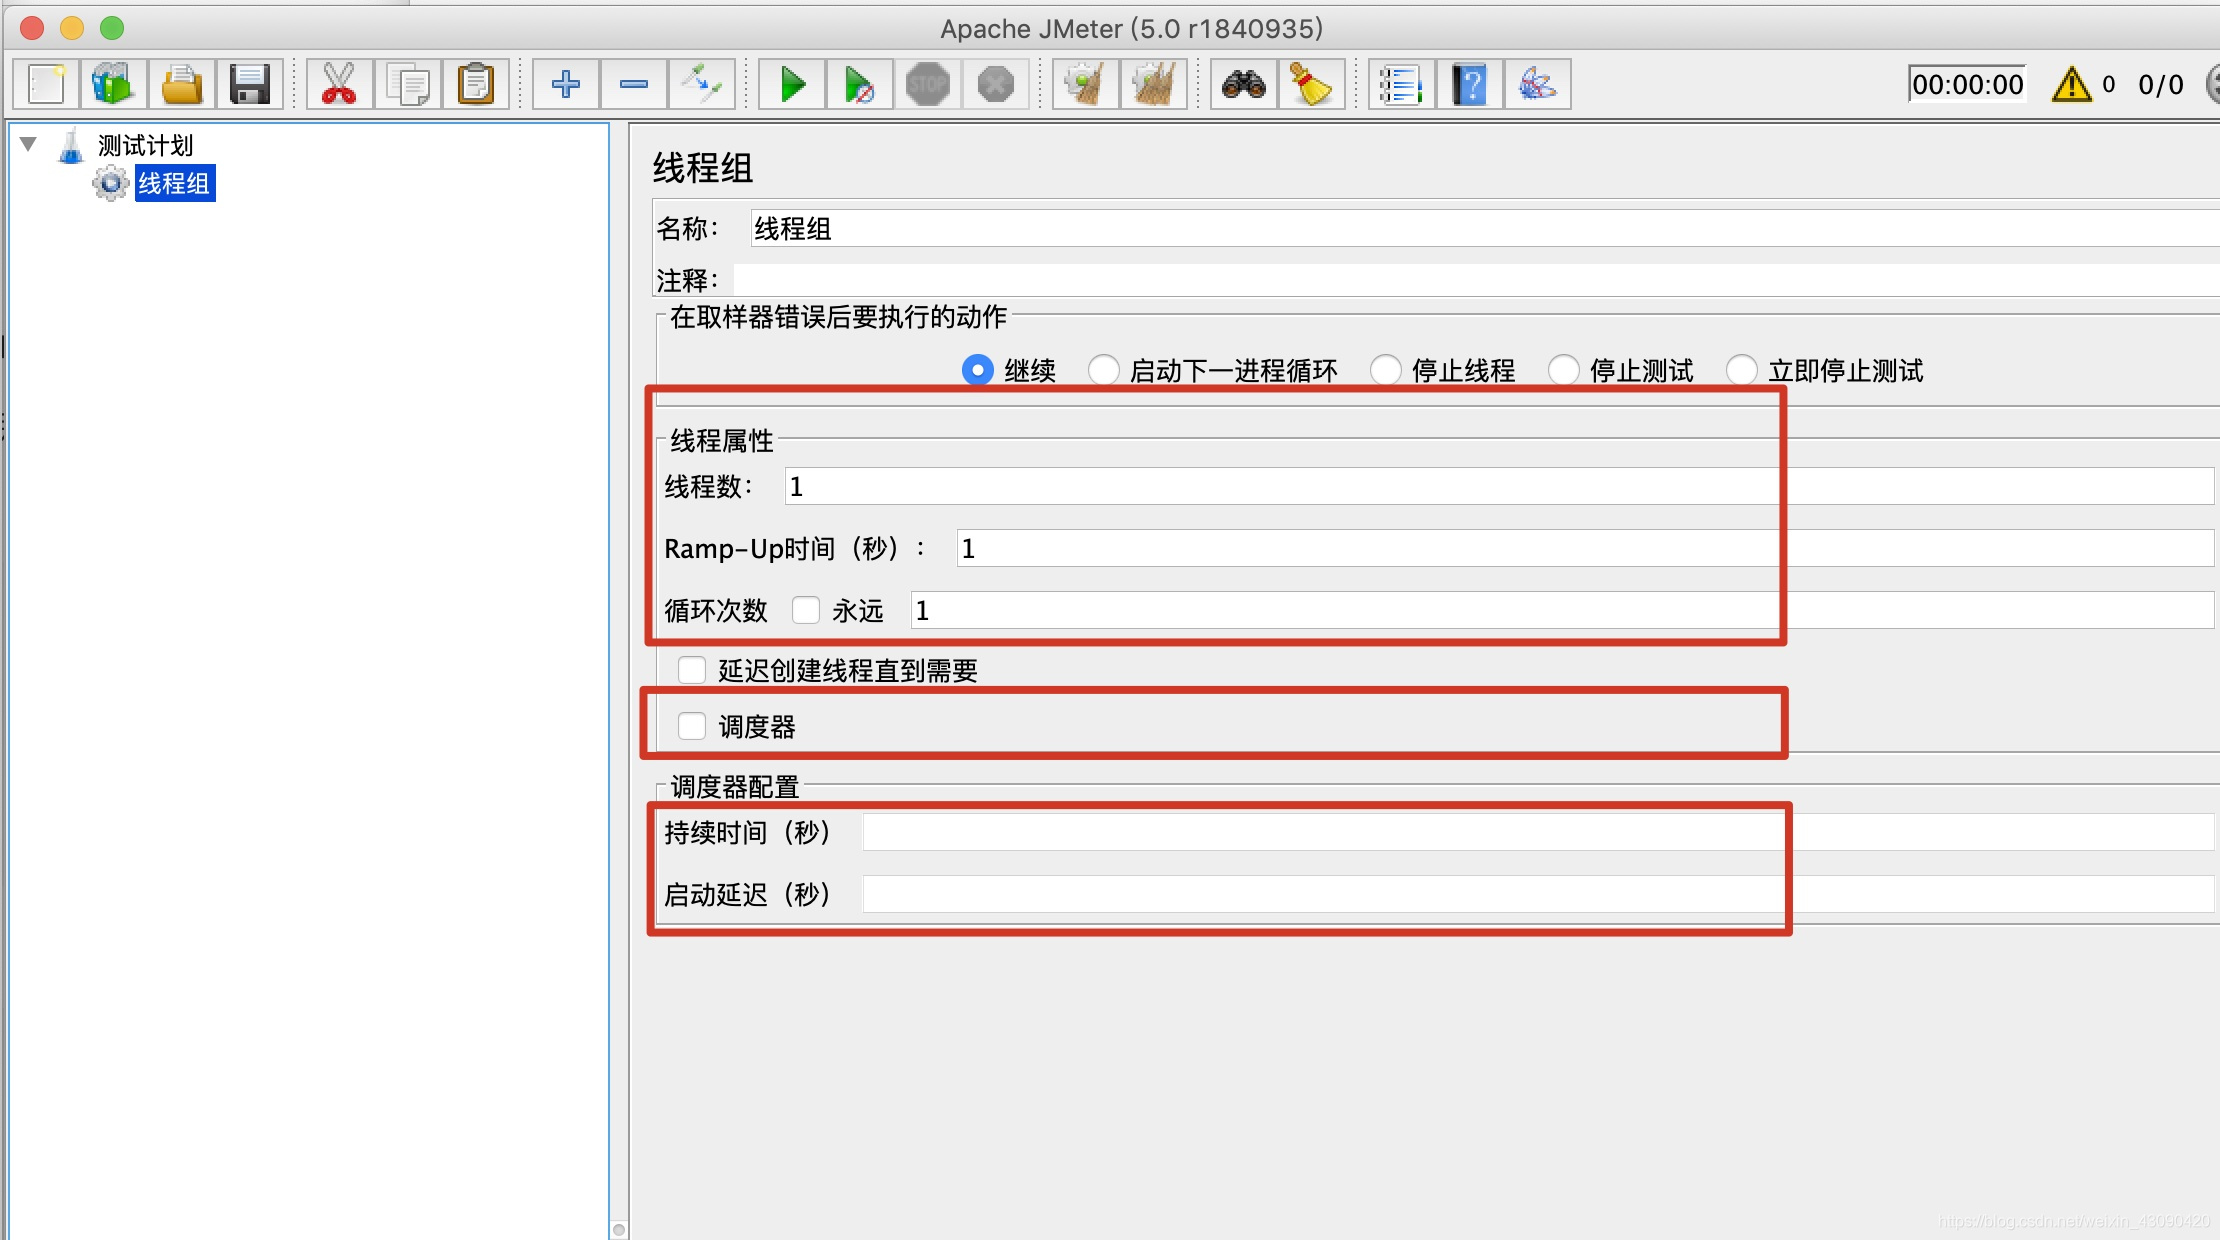
Task: Enable the 调度器 checkbox
Action: (692, 726)
